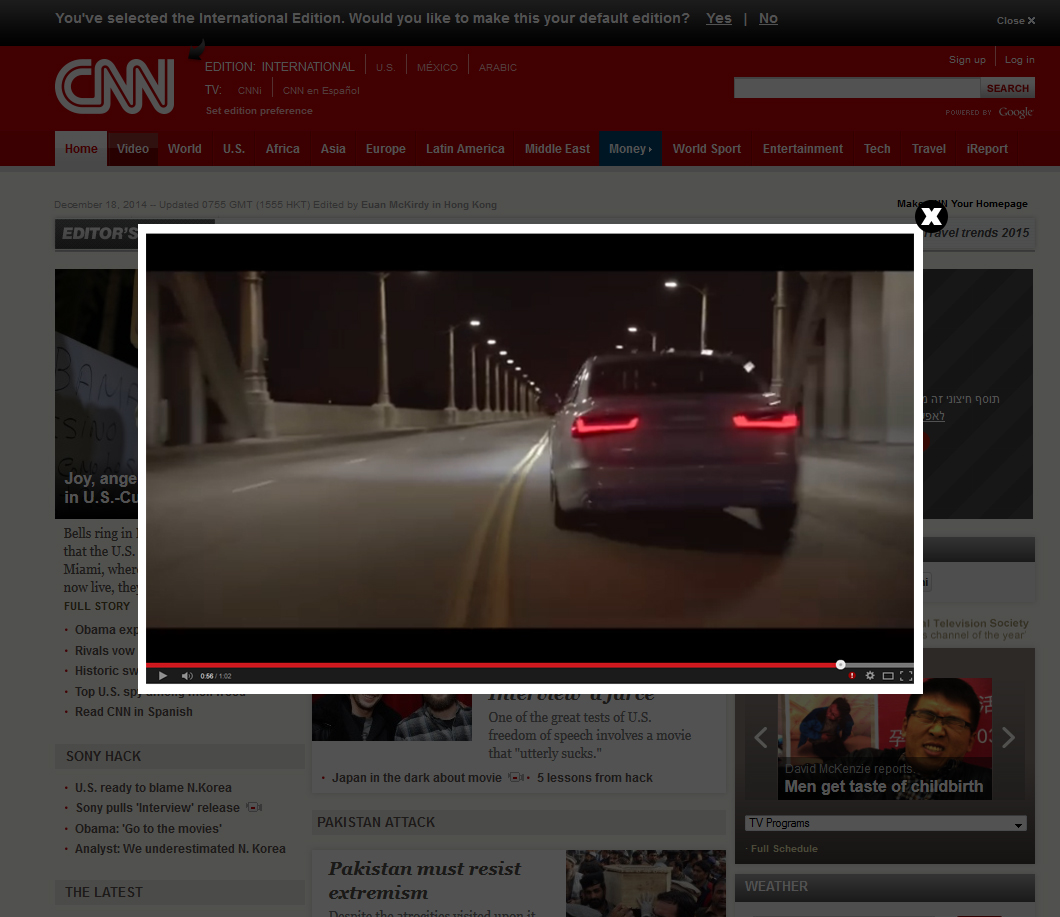Open the video player settings gear

870,676
